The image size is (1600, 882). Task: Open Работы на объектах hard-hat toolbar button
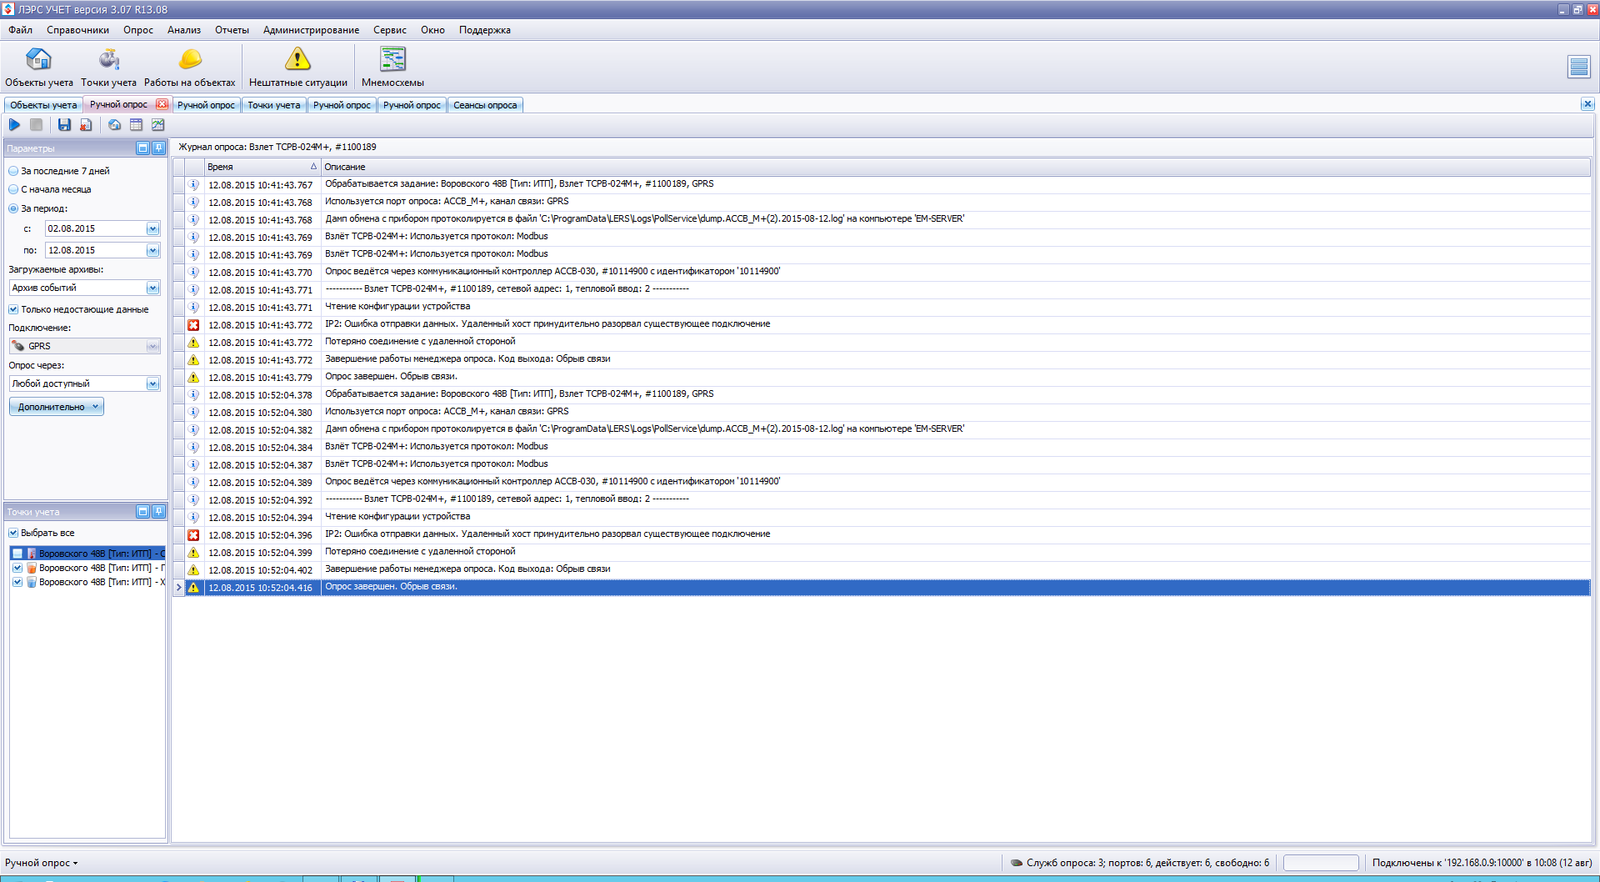189,68
